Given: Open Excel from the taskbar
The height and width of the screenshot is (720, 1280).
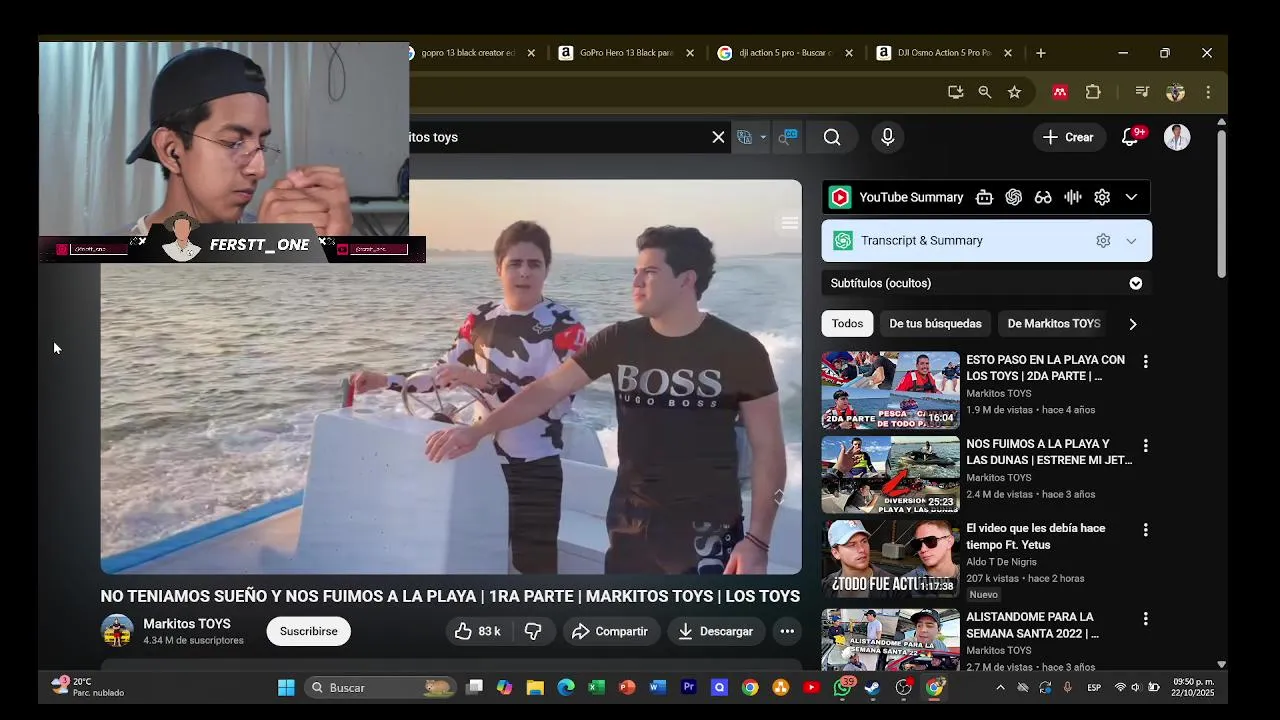Looking at the screenshot, I should 596,687.
